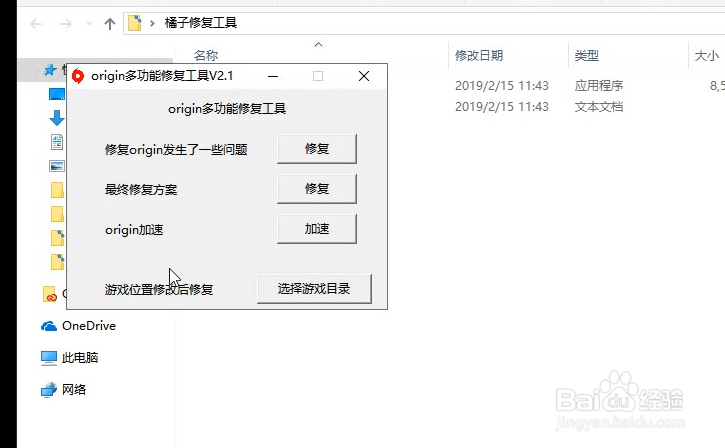Click 修复origin发生了一些问题 label
The height and width of the screenshot is (448, 725).
[176, 150]
